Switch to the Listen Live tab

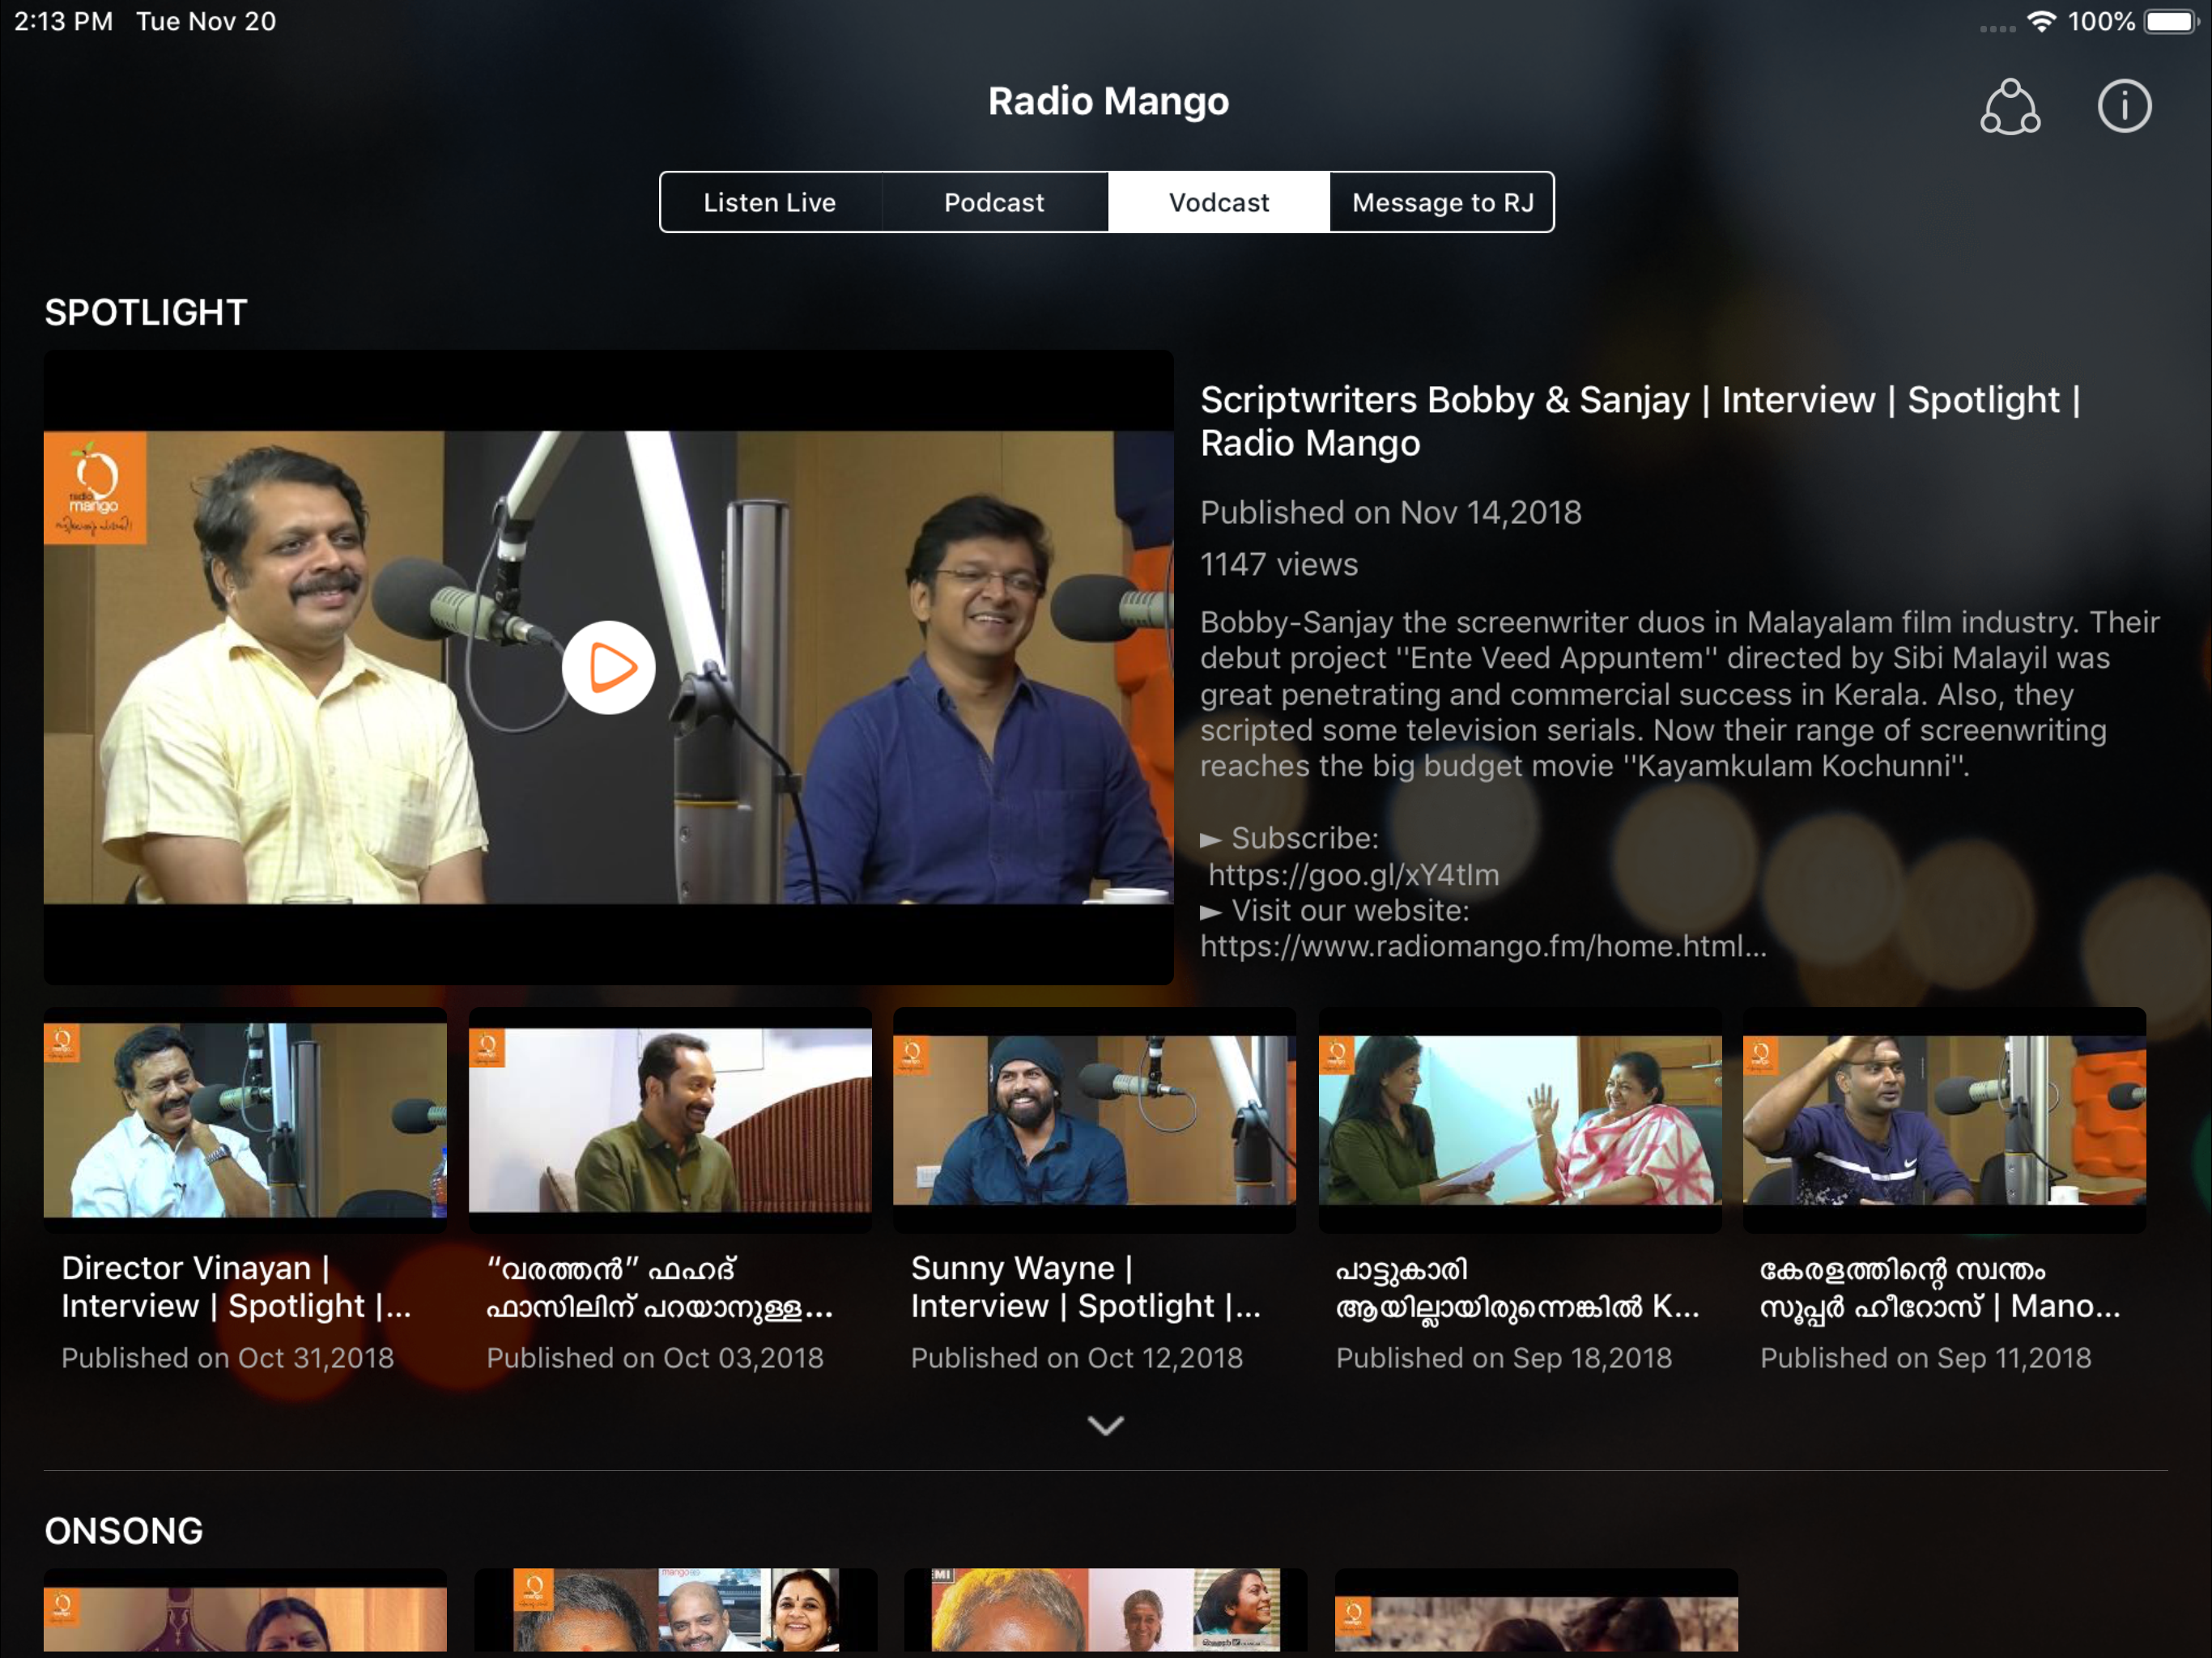[x=769, y=202]
